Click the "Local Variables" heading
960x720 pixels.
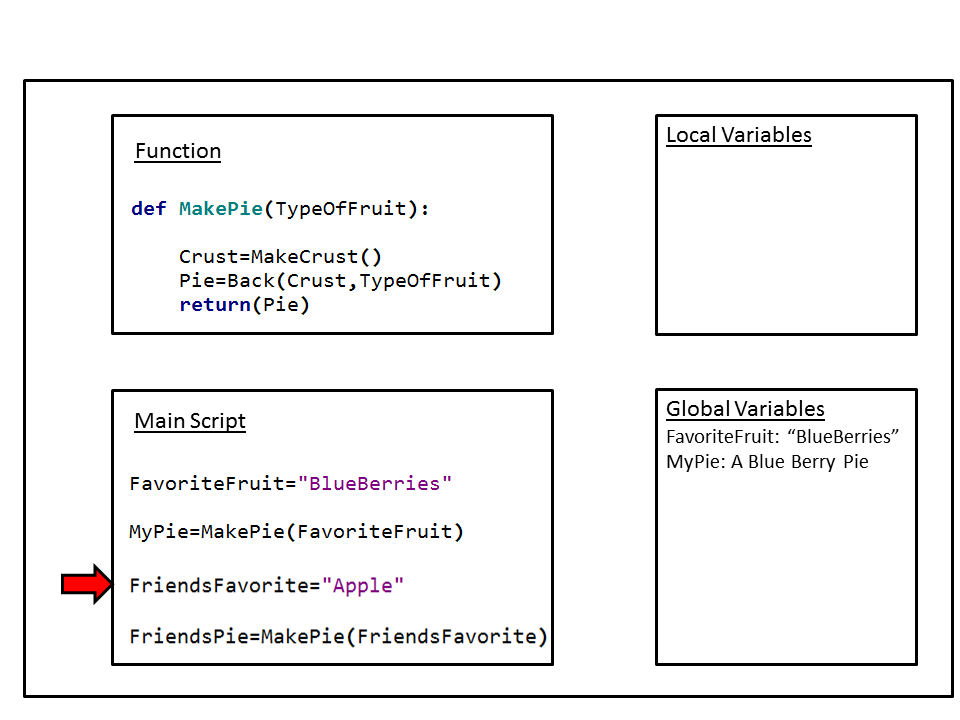pos(738,136)
